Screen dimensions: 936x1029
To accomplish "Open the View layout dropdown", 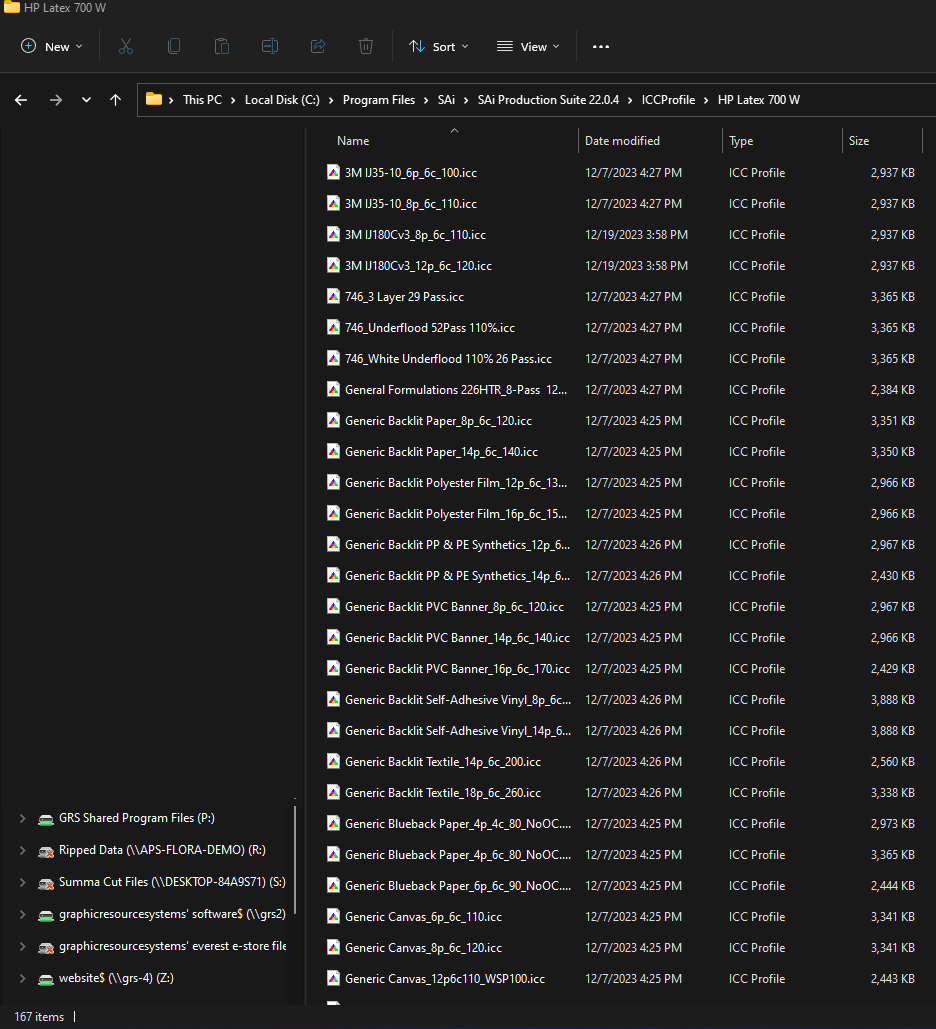I will [528, 47].
